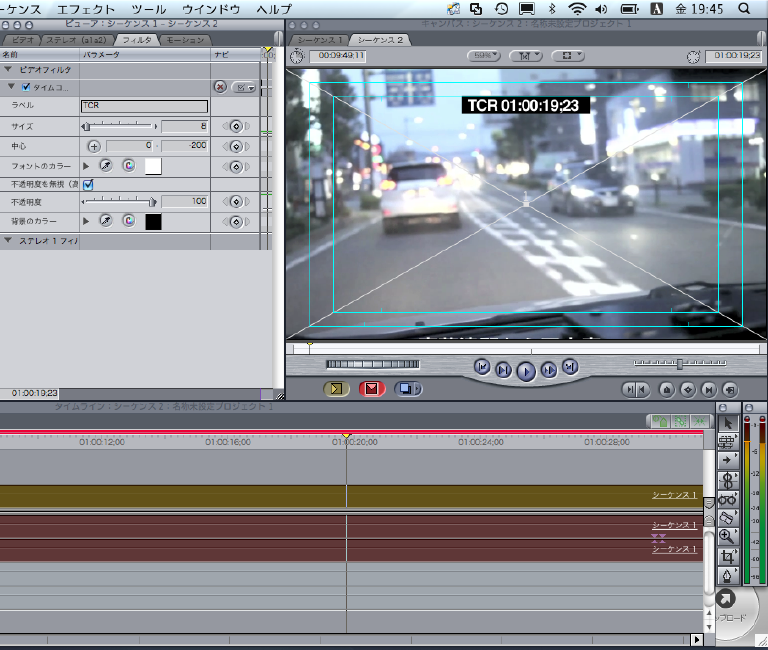Click the red remove-filter X button

pyautogui.click(x=220, y=87)
